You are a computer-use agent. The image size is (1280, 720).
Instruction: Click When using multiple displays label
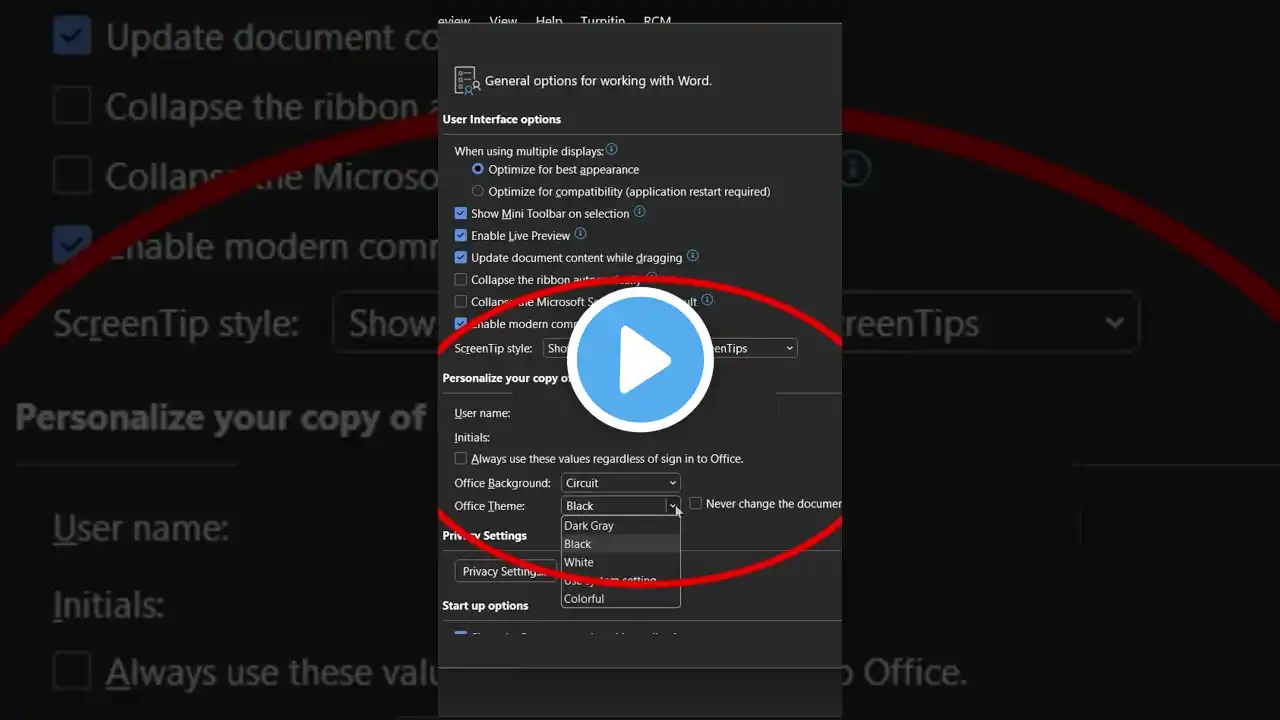pos(529,151)
